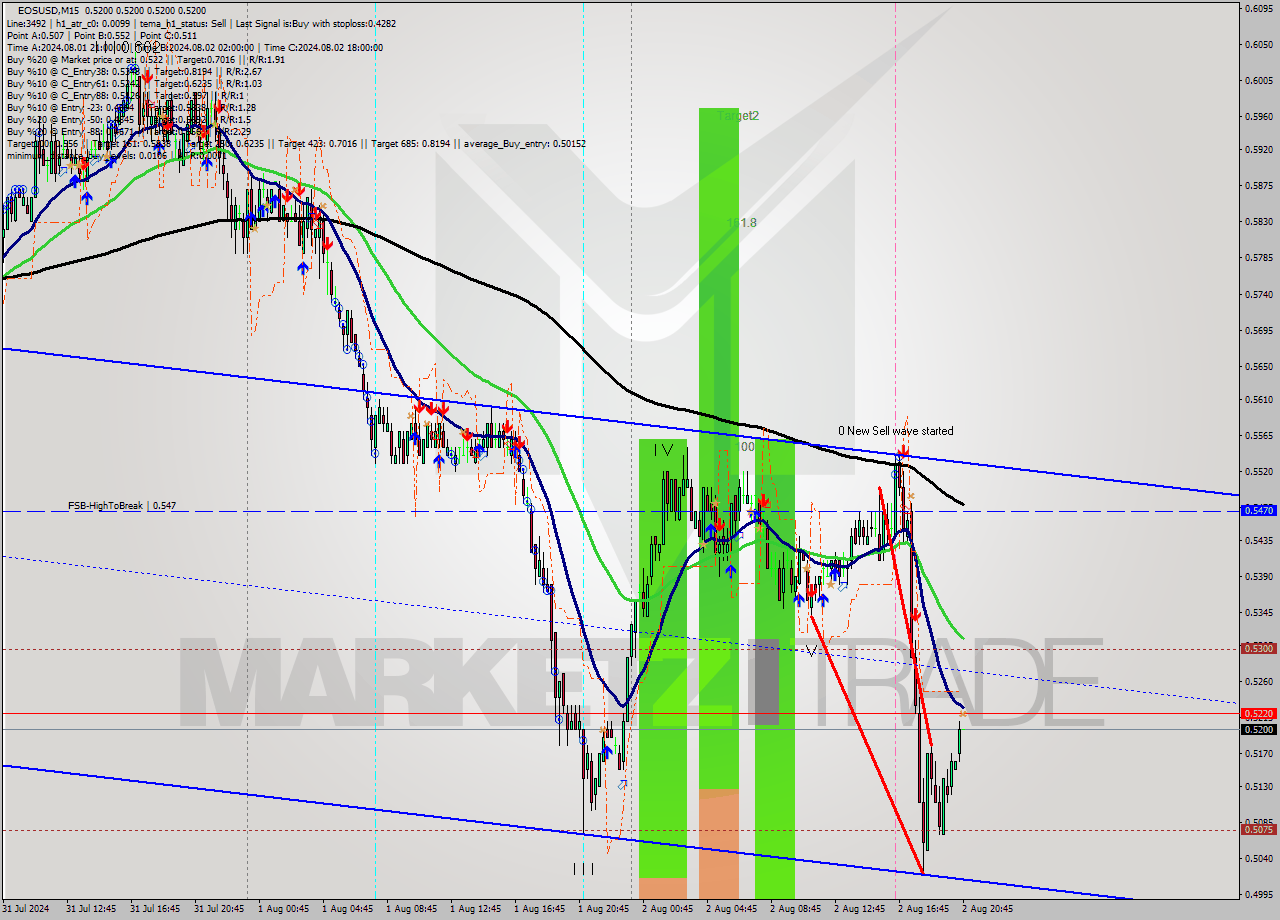Click the '31 Jul 2024' date label
1280x920 pixels.
[28, 909]
